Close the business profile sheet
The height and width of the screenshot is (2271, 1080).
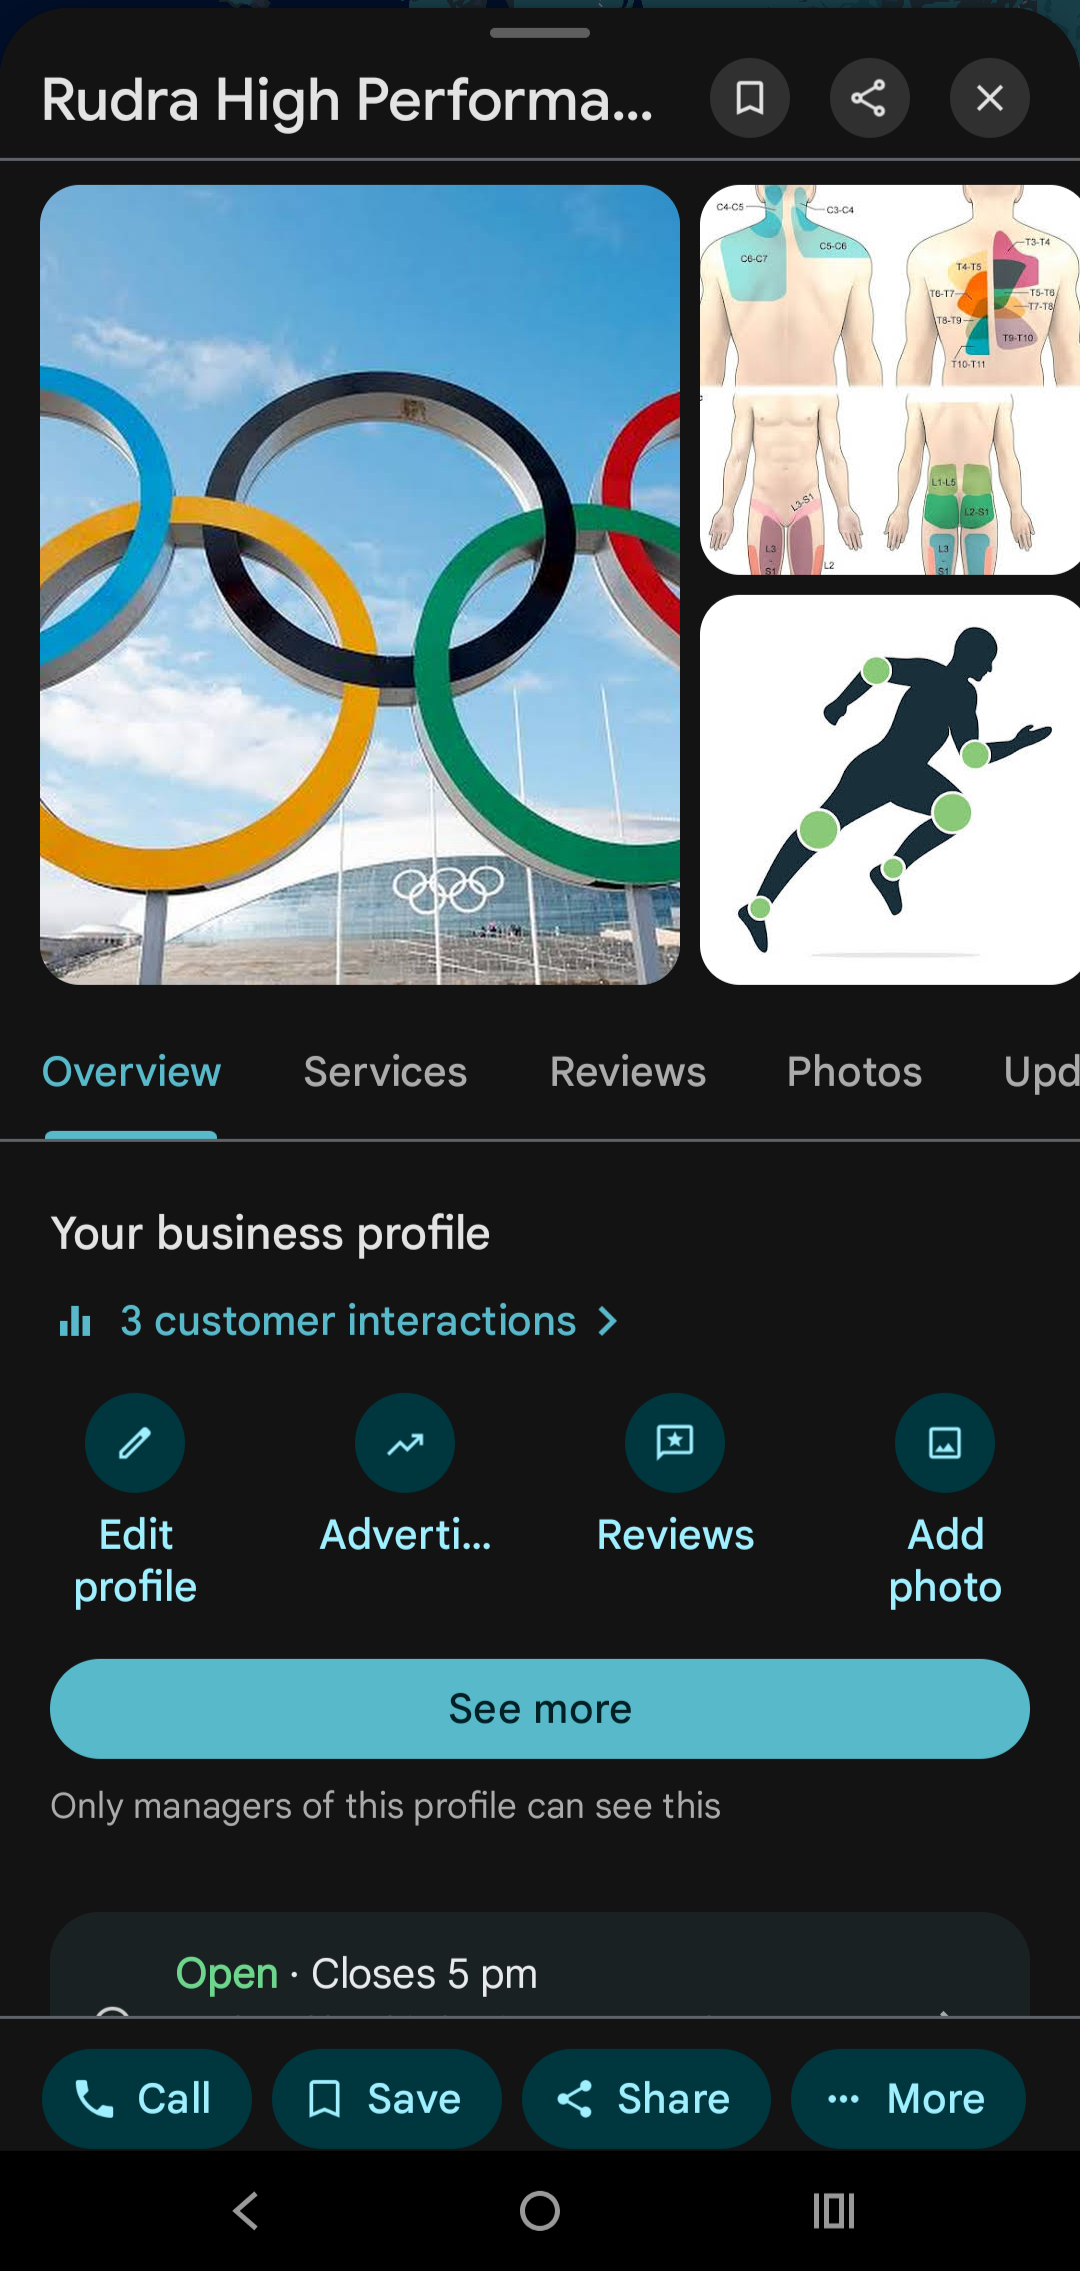pos(989,98)
